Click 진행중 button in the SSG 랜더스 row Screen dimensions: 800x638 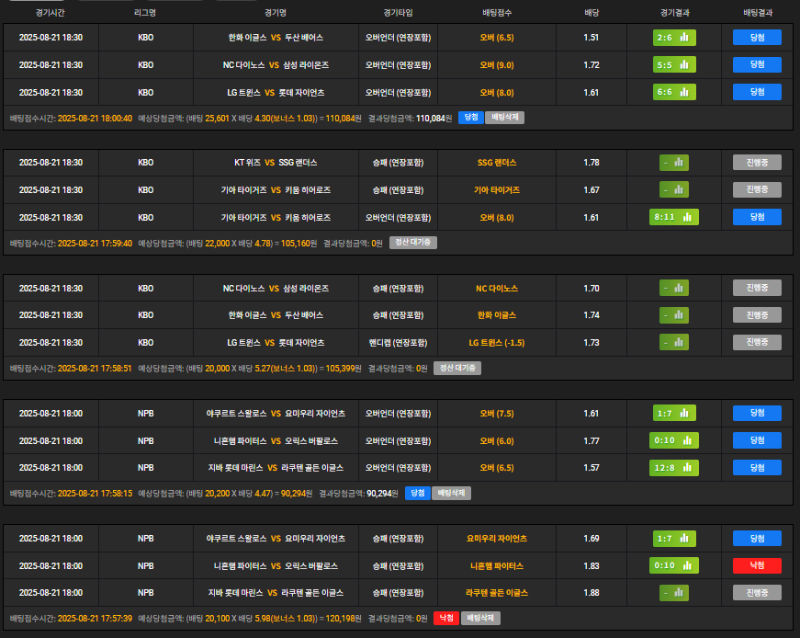tap(757, 162)
